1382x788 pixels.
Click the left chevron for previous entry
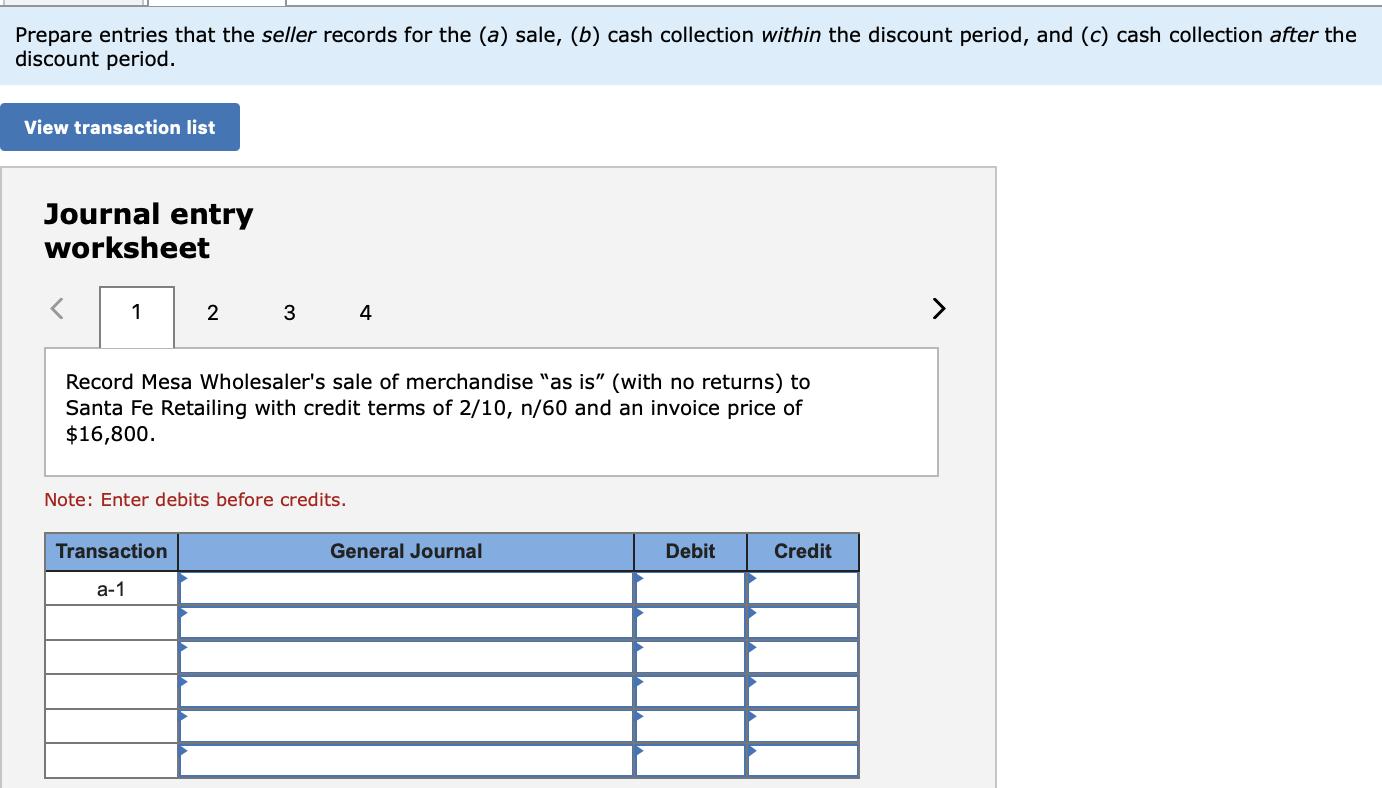pos(56,309)
